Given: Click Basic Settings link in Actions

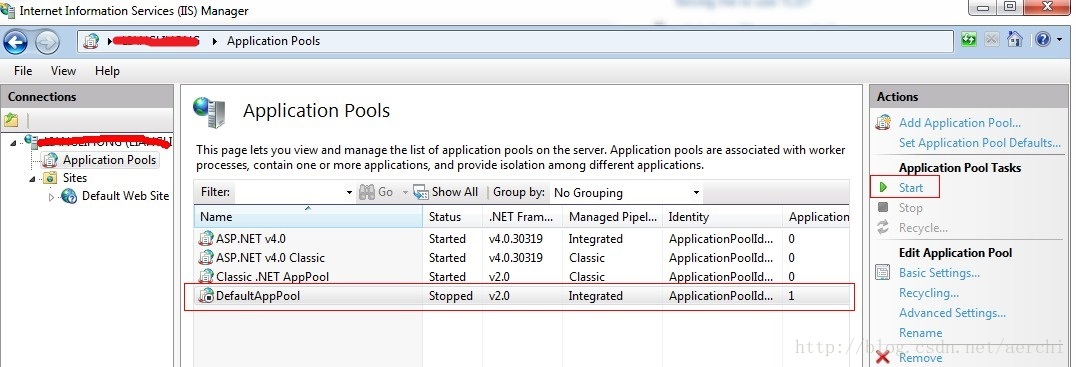Looking at the screenshot, I should (939, 273).
